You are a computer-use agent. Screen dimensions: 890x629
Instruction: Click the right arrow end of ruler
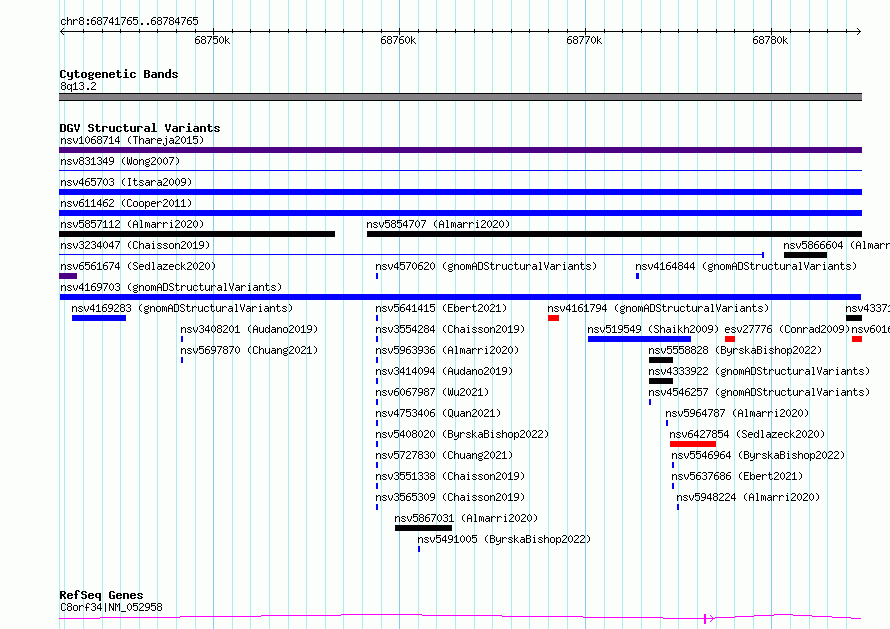pos(859,31)
